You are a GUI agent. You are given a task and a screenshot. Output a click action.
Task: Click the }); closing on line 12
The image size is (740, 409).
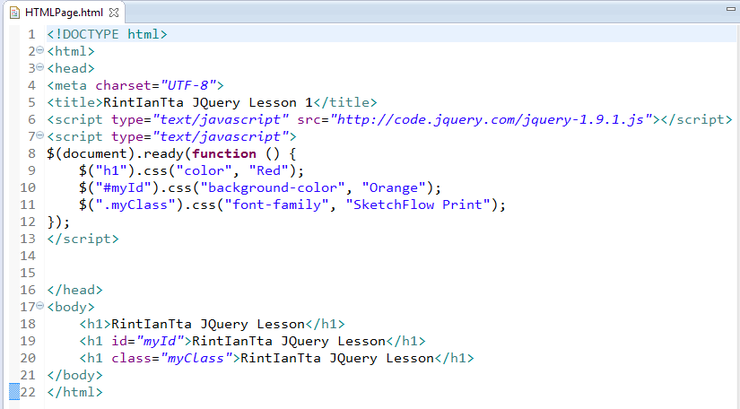[59, 222]
